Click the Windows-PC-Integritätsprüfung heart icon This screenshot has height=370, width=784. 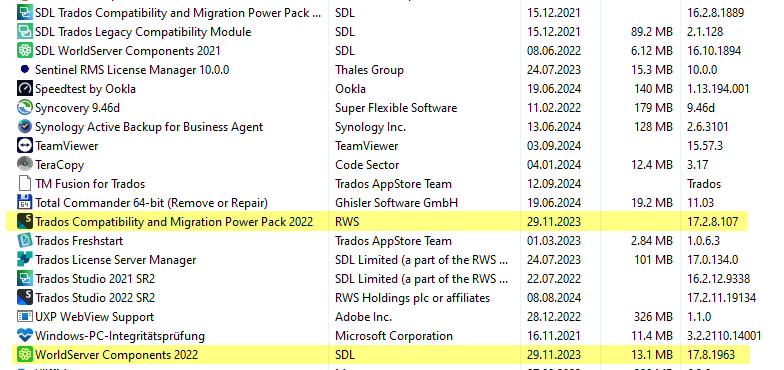click(24, 336)
